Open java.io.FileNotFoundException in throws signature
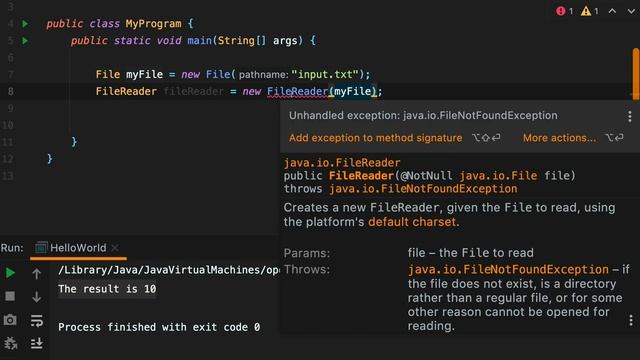The image size is (640, 360). pyautogui.click(x=423, y=189)
